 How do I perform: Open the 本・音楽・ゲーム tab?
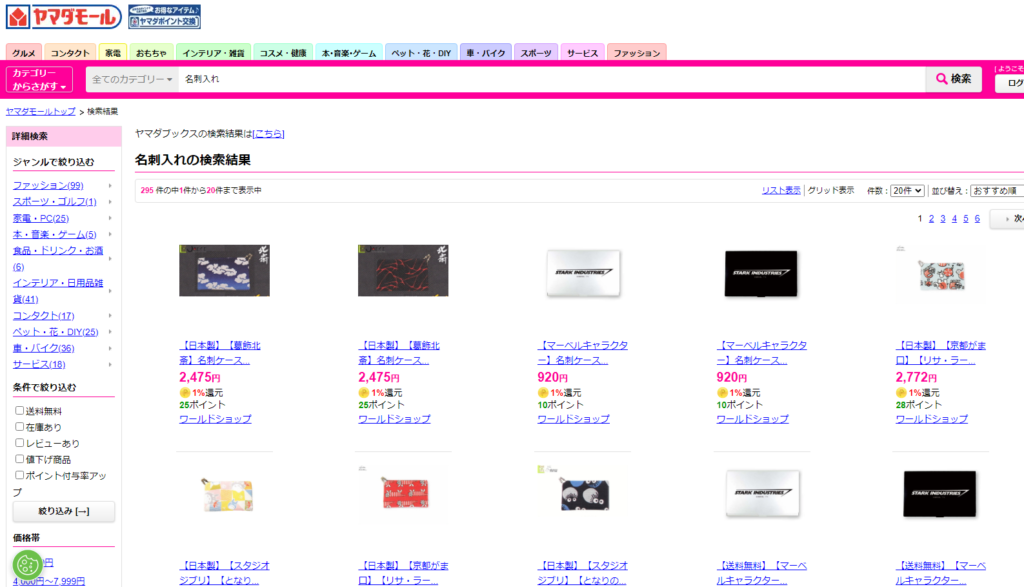click(349, 53)
